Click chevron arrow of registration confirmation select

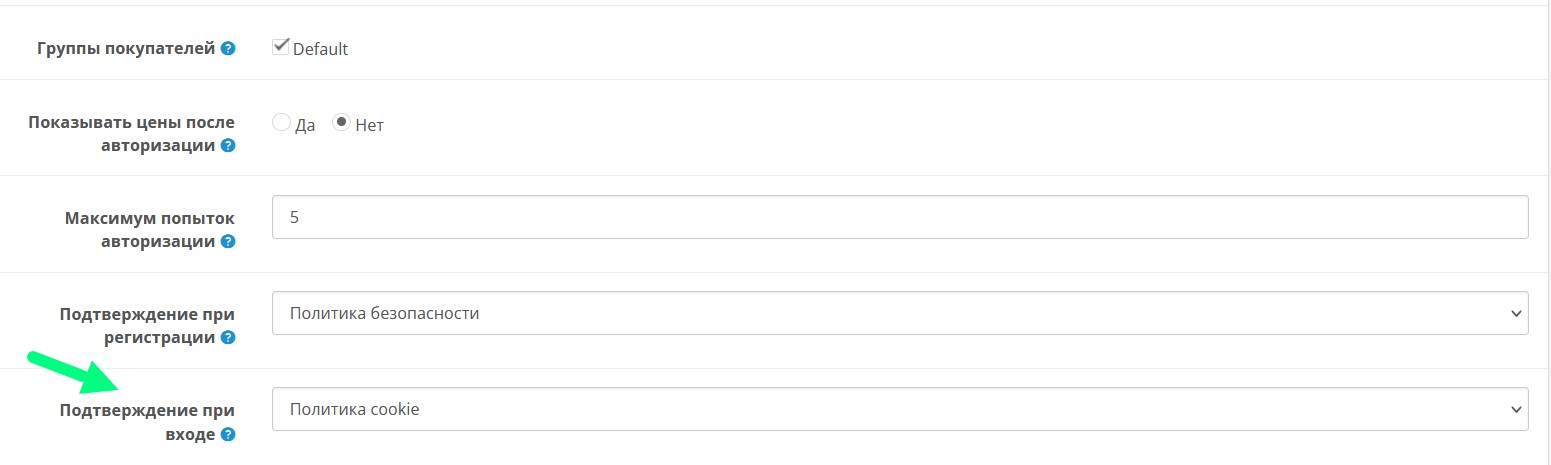click(x=1513, y=314)
